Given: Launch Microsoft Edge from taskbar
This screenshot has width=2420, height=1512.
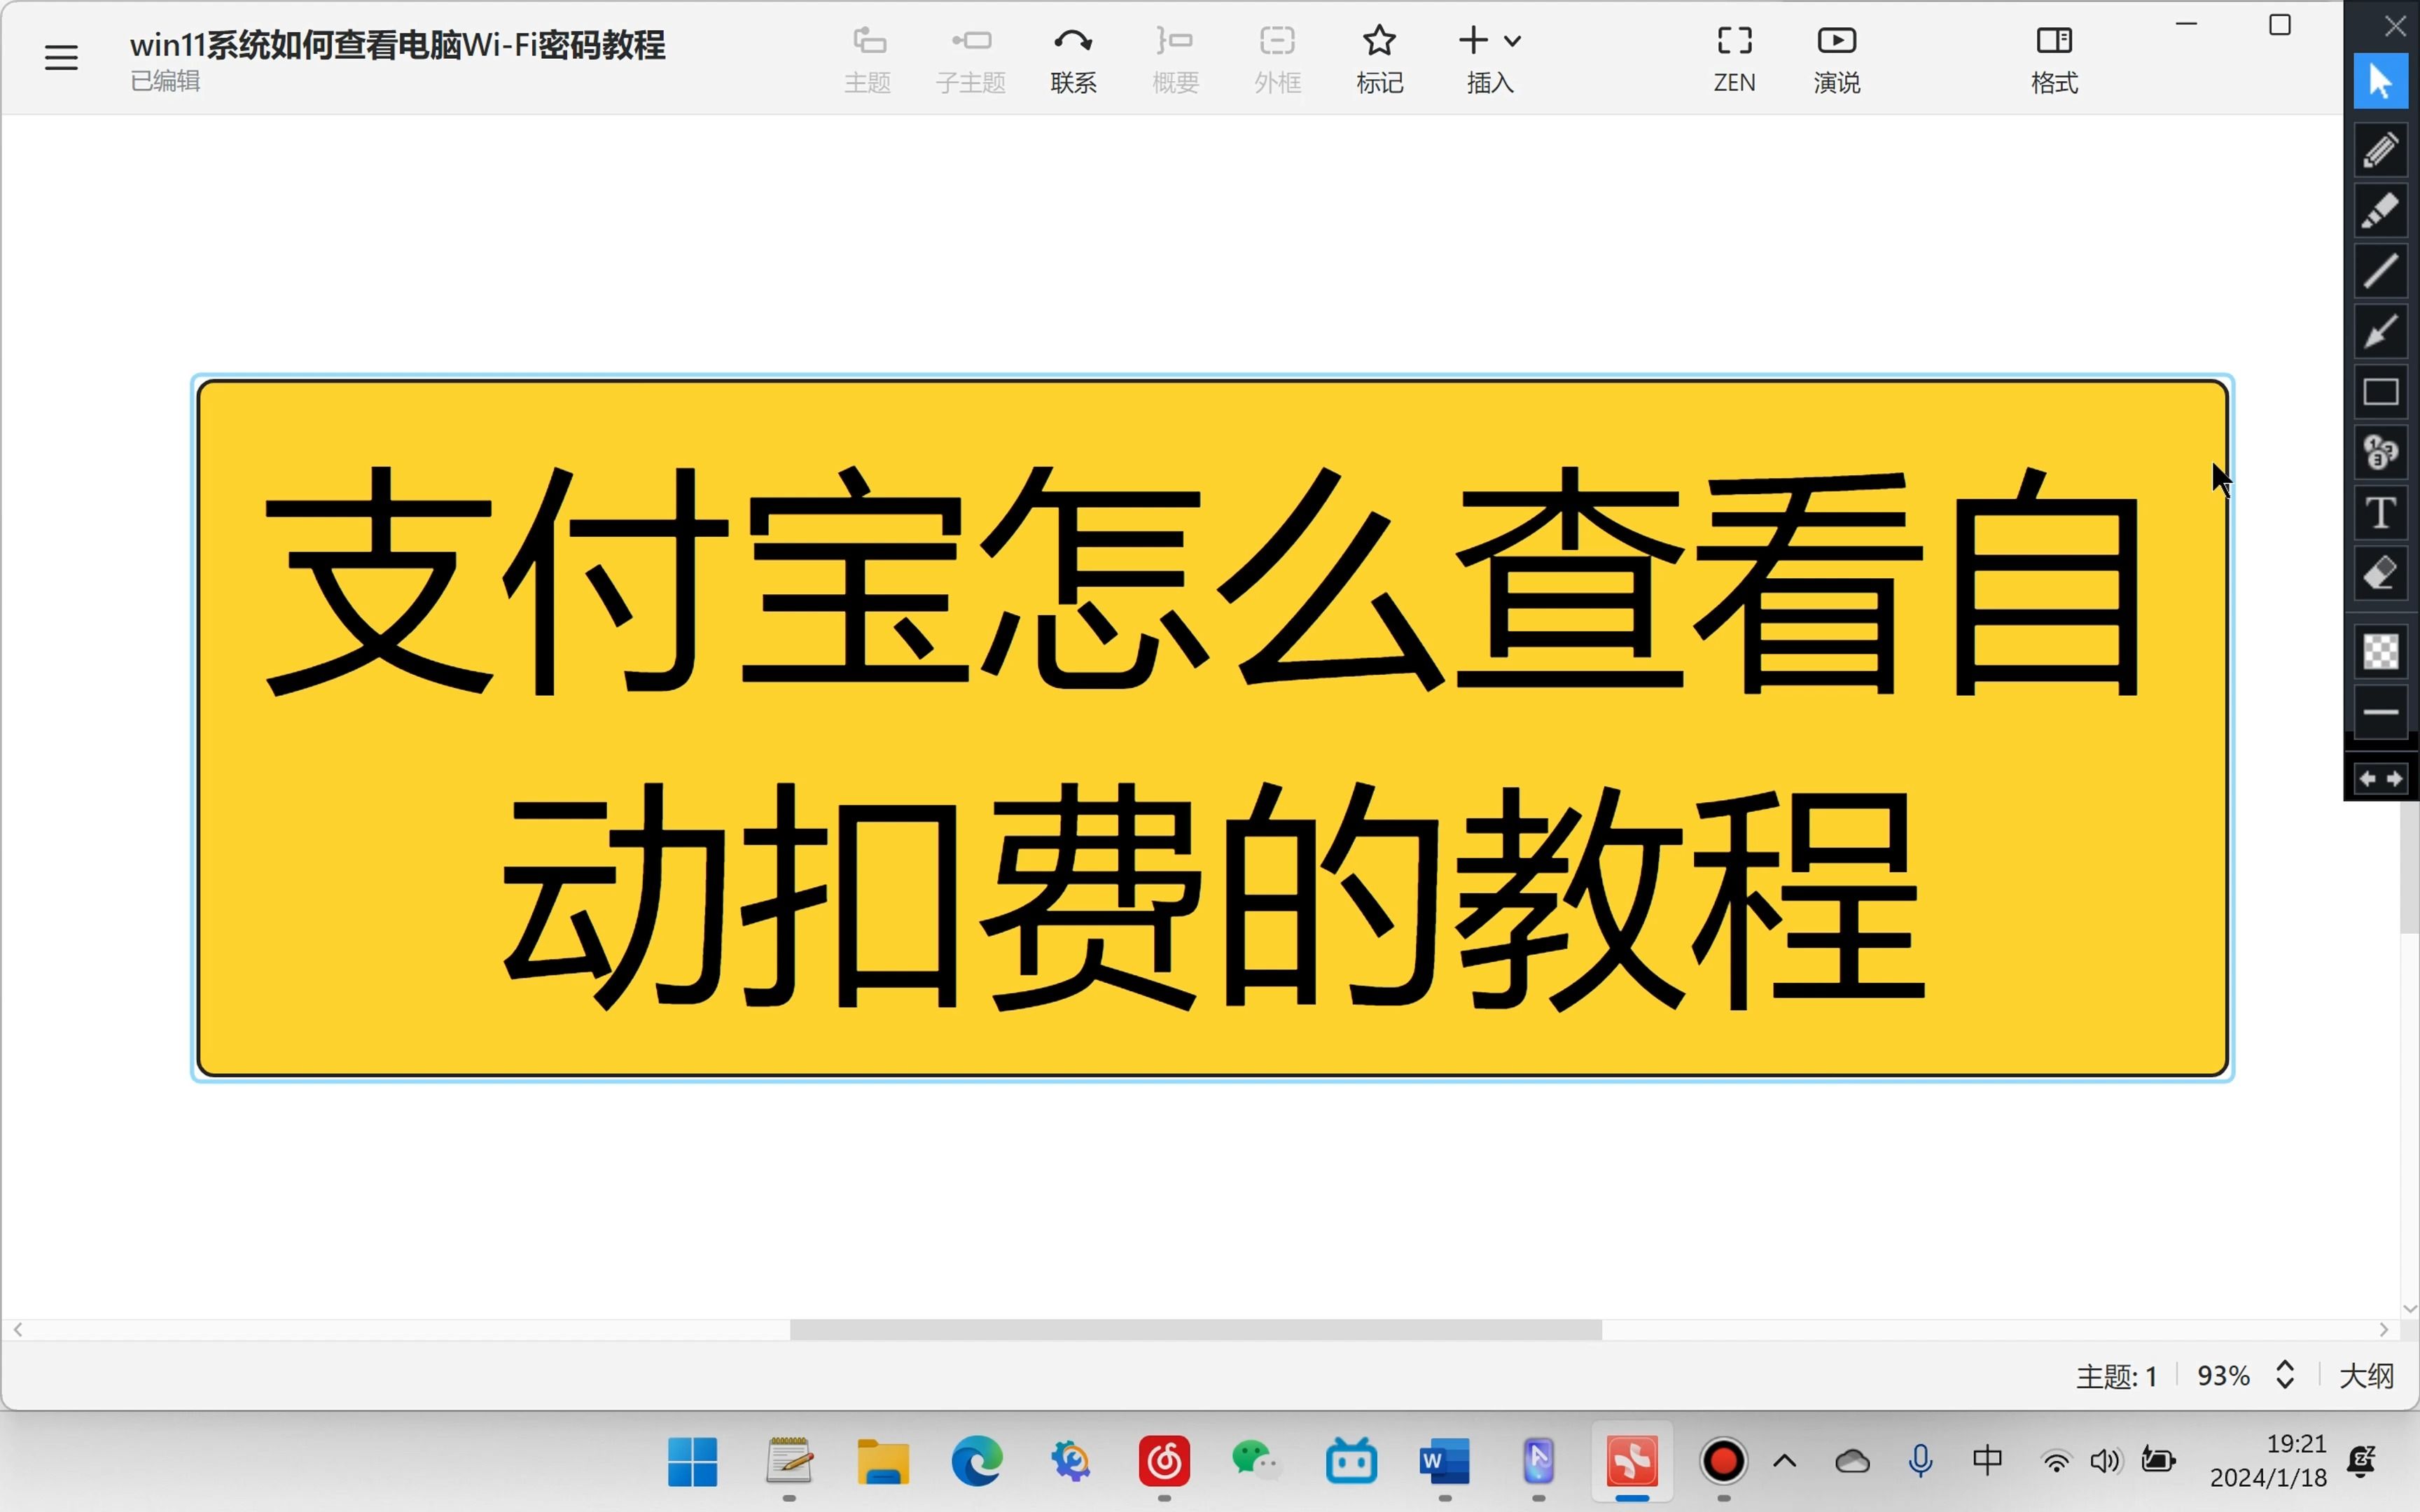Looking at the screenshot, I should [977, 1462].
